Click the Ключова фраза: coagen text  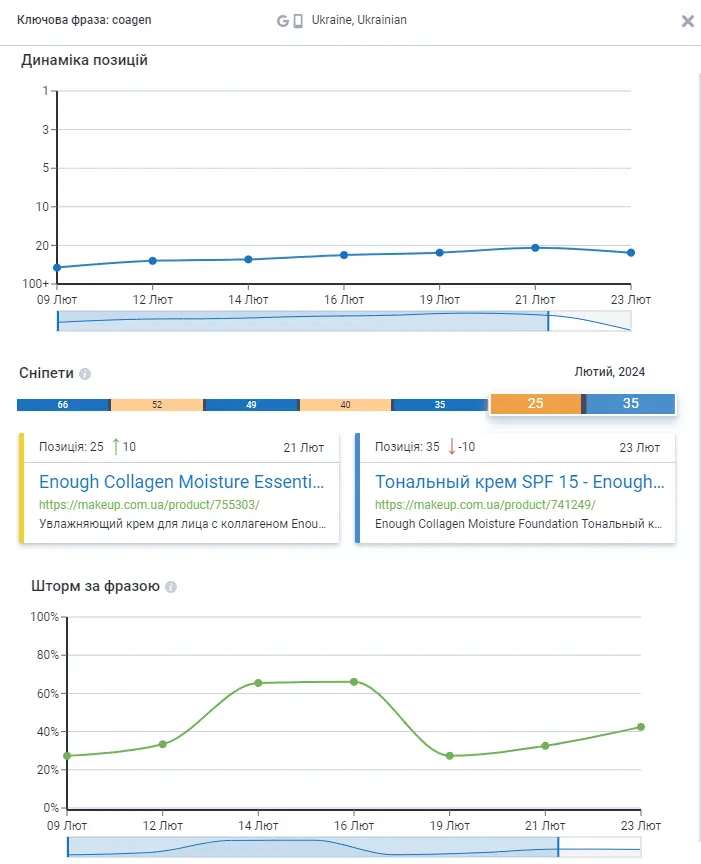coord(84,20)
